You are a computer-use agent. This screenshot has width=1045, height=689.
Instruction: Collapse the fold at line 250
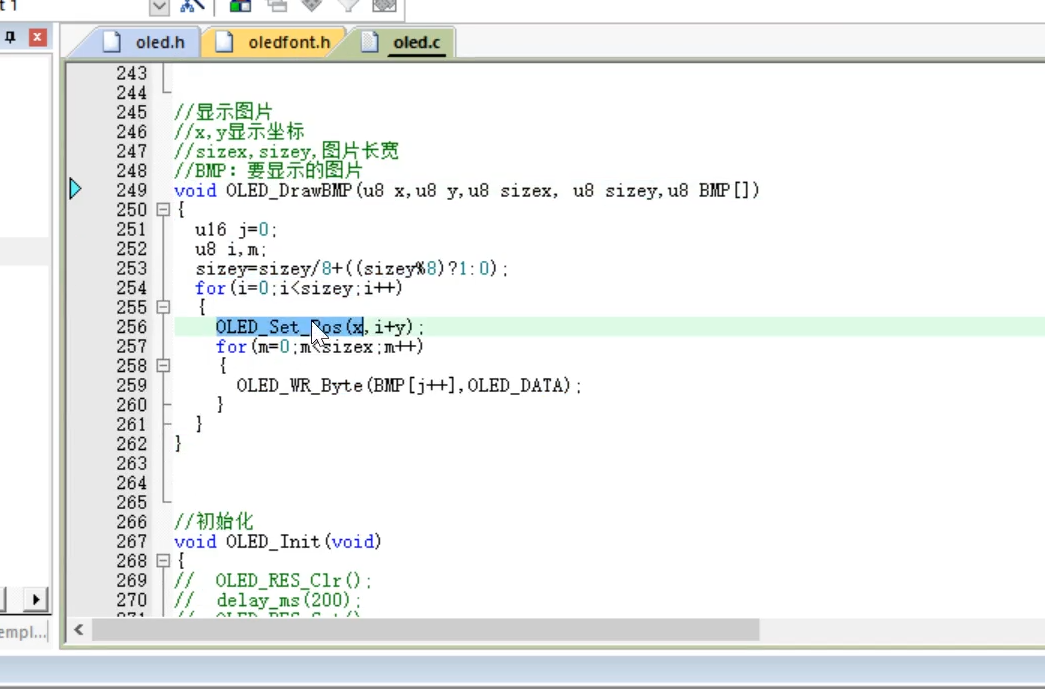pyautogui.click(x=163, y=210)
